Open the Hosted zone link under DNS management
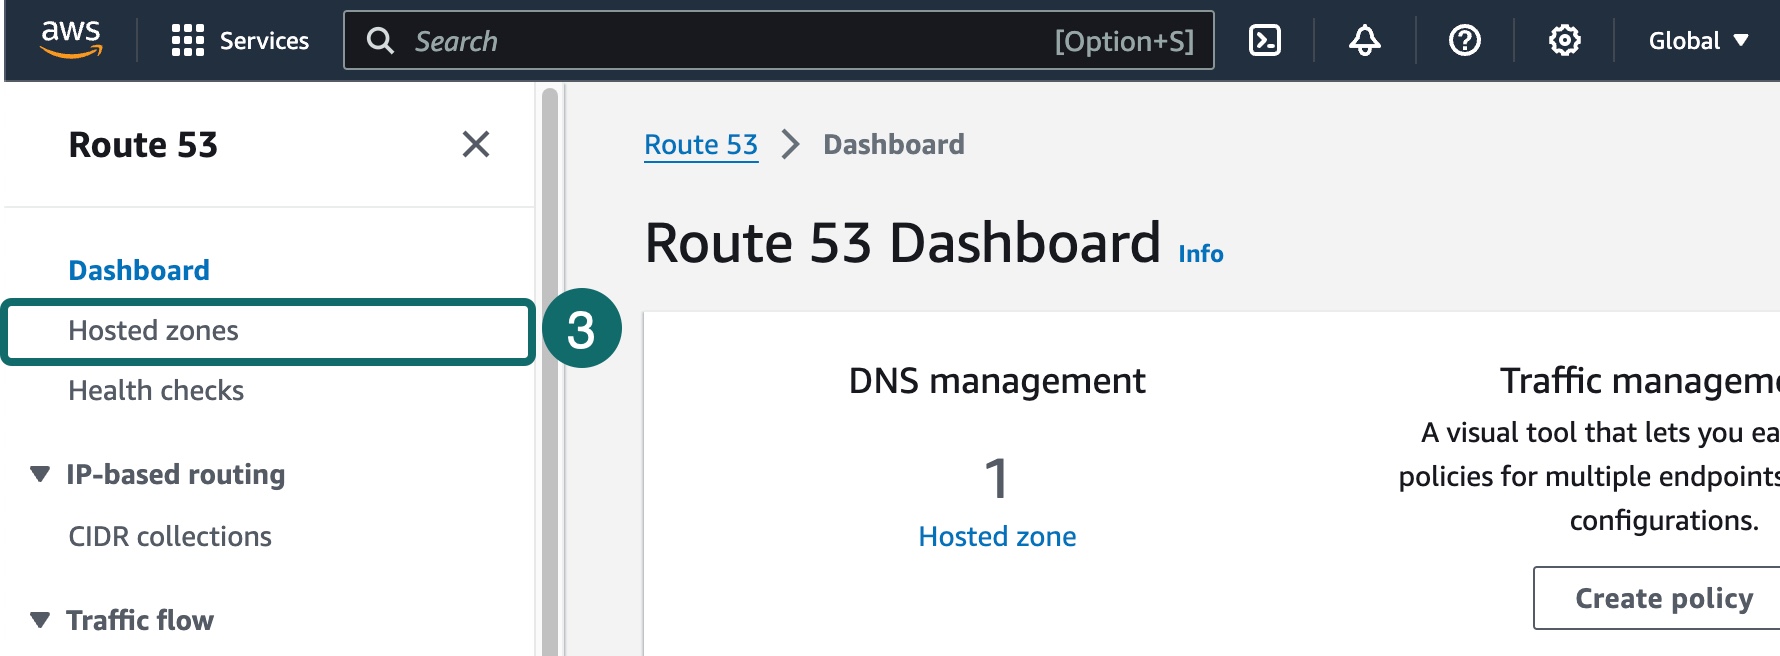The image size is (1780, 656). [997, 537]
